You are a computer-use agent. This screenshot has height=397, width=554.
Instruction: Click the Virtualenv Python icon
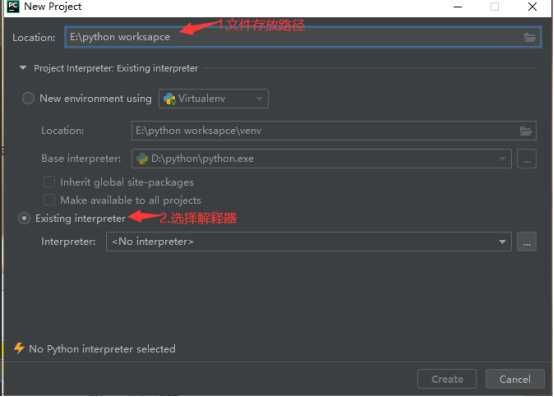[x=169, y=99]
